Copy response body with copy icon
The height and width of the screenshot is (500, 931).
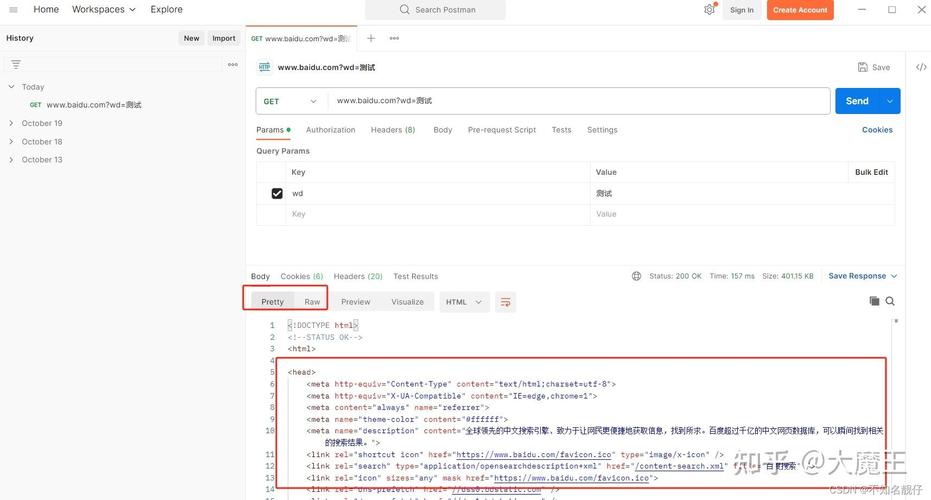click(x=874, y=301)
